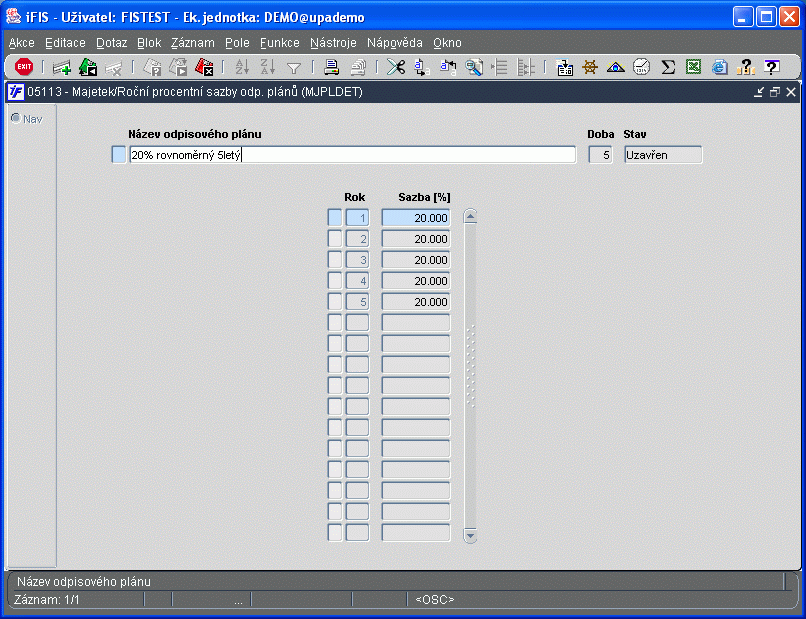The image size is (806, 619).
Task: Click the triangle with blue eye icon
Action: click(615, 67)
